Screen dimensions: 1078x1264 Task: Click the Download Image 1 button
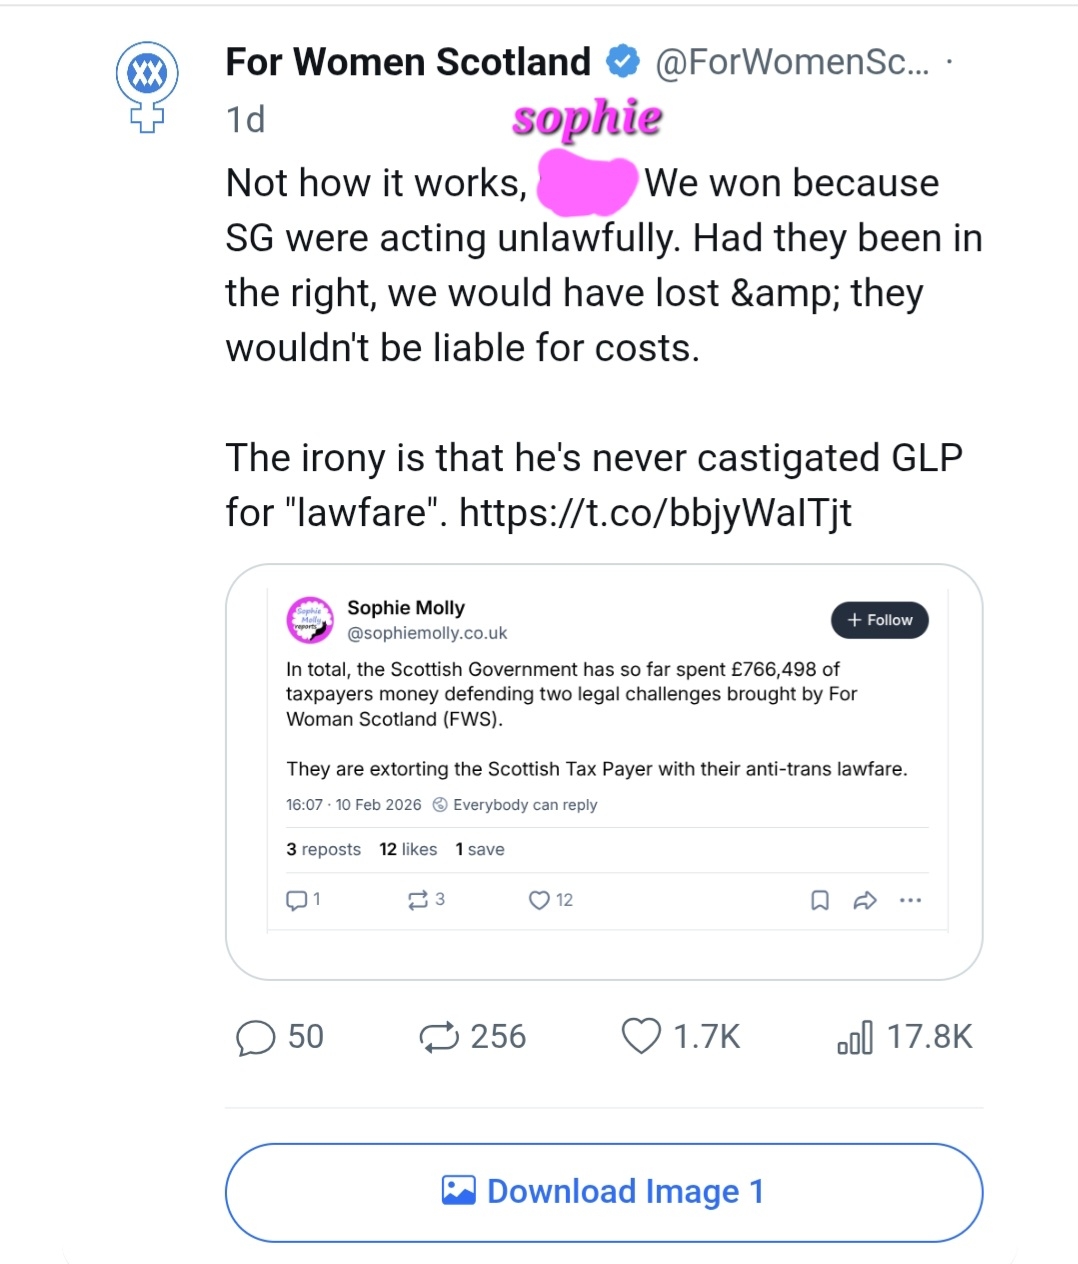tap(604, 1192)
